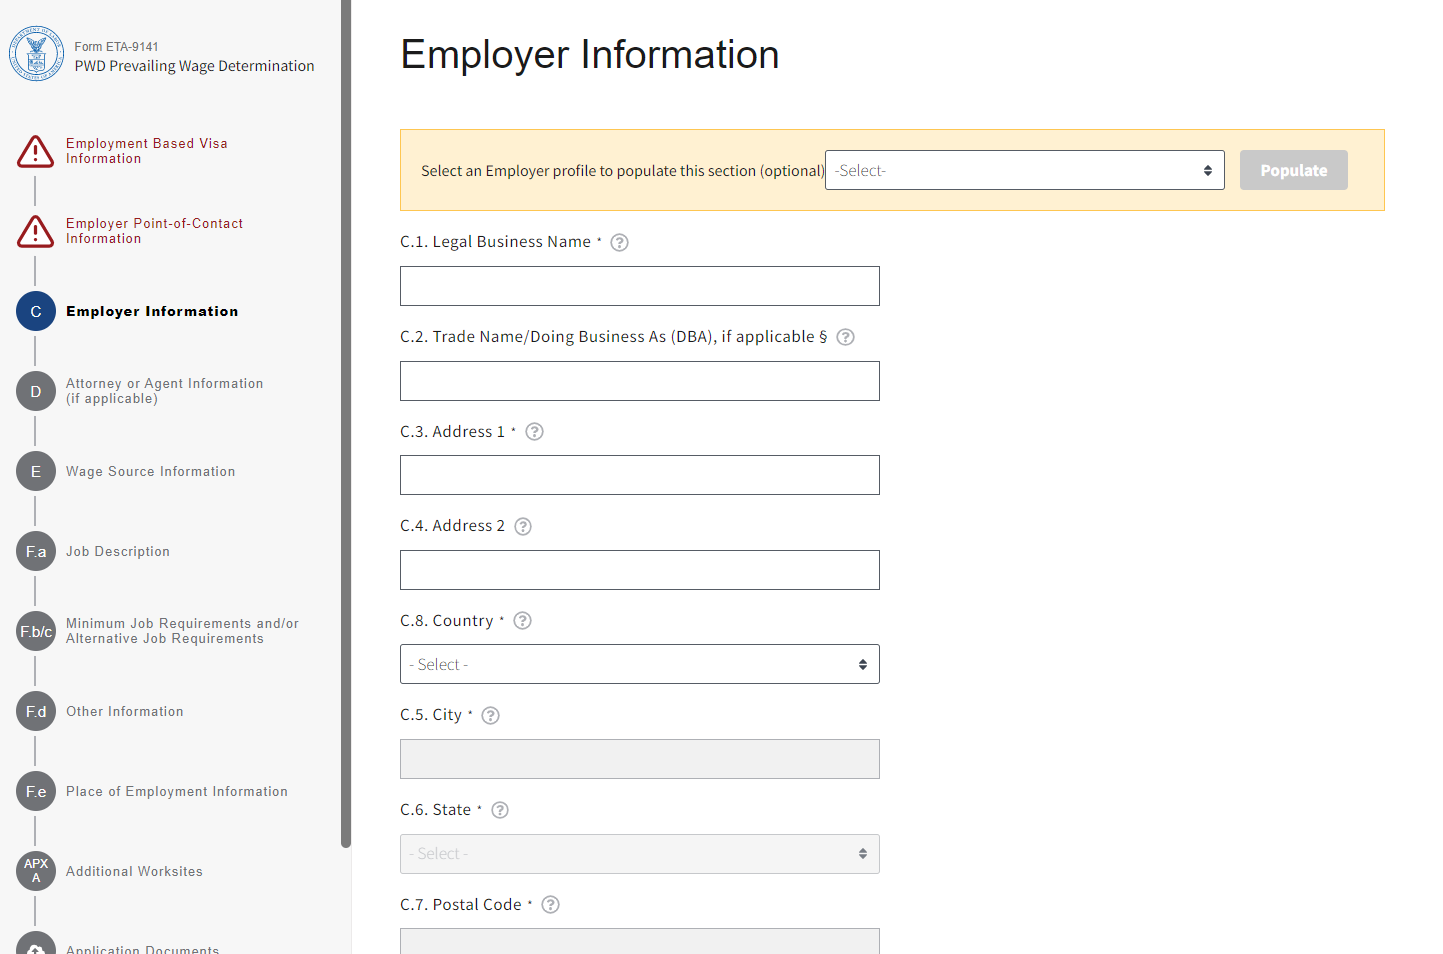The height and width of the screenshot is (954, 1443).
Task: Show help for the Address 2 field
Action: pos(522,527)
